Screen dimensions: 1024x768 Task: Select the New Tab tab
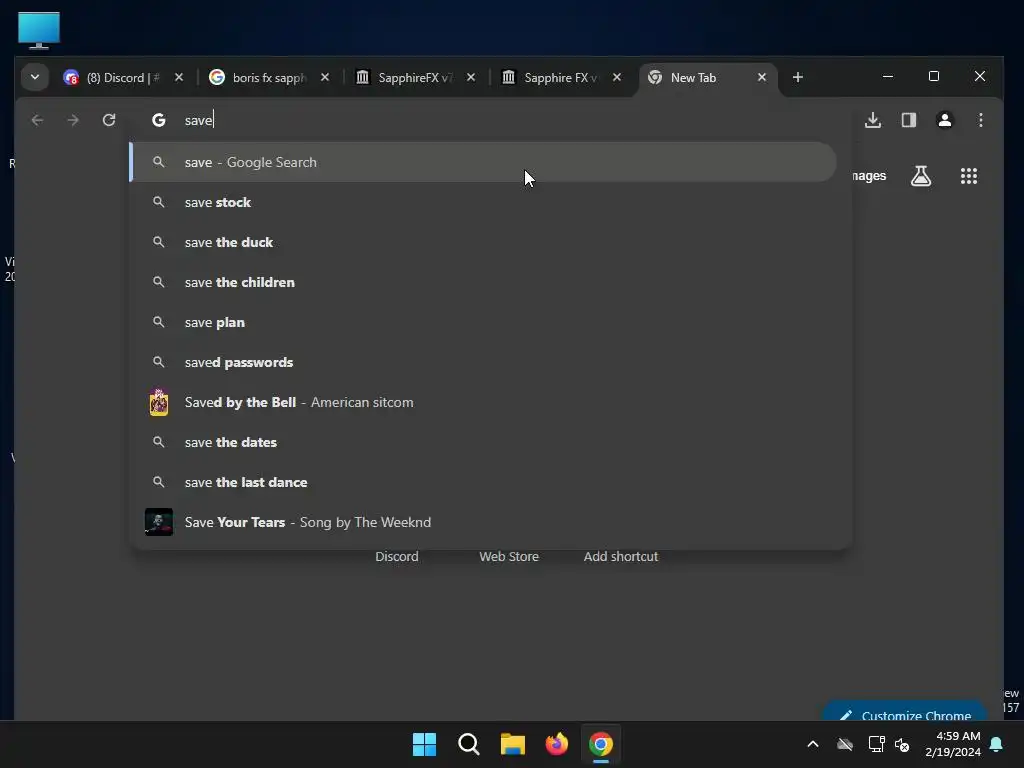pos(708,77)
